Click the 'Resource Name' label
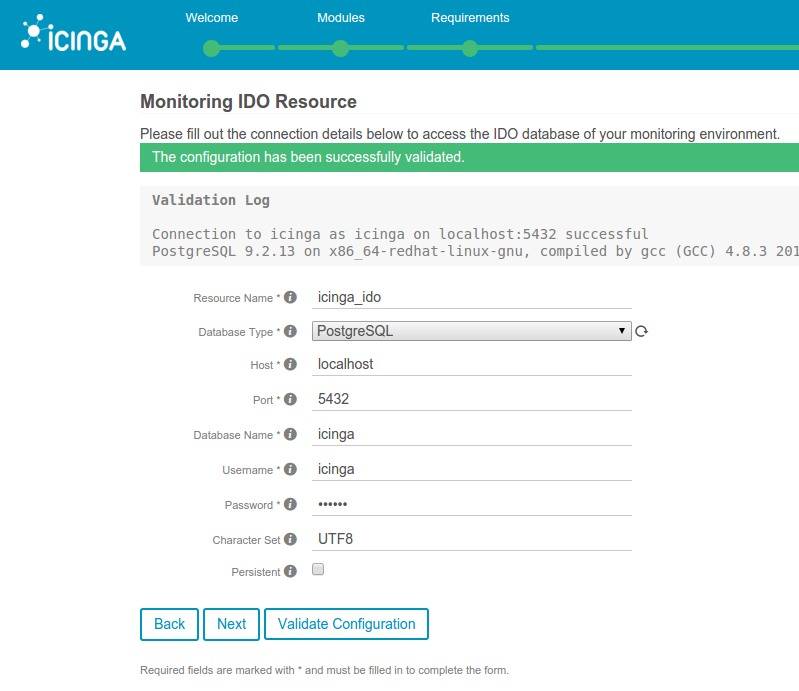This screenshot has height=691, width=799. [x=233, y=298]
